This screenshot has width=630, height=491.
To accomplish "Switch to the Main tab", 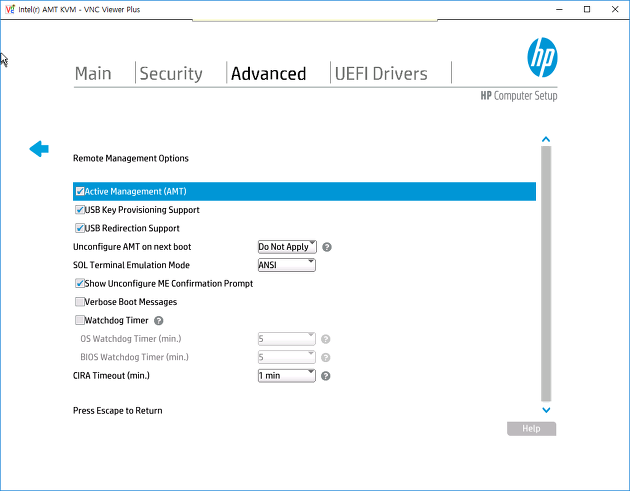I will click(x=93, y=74).
